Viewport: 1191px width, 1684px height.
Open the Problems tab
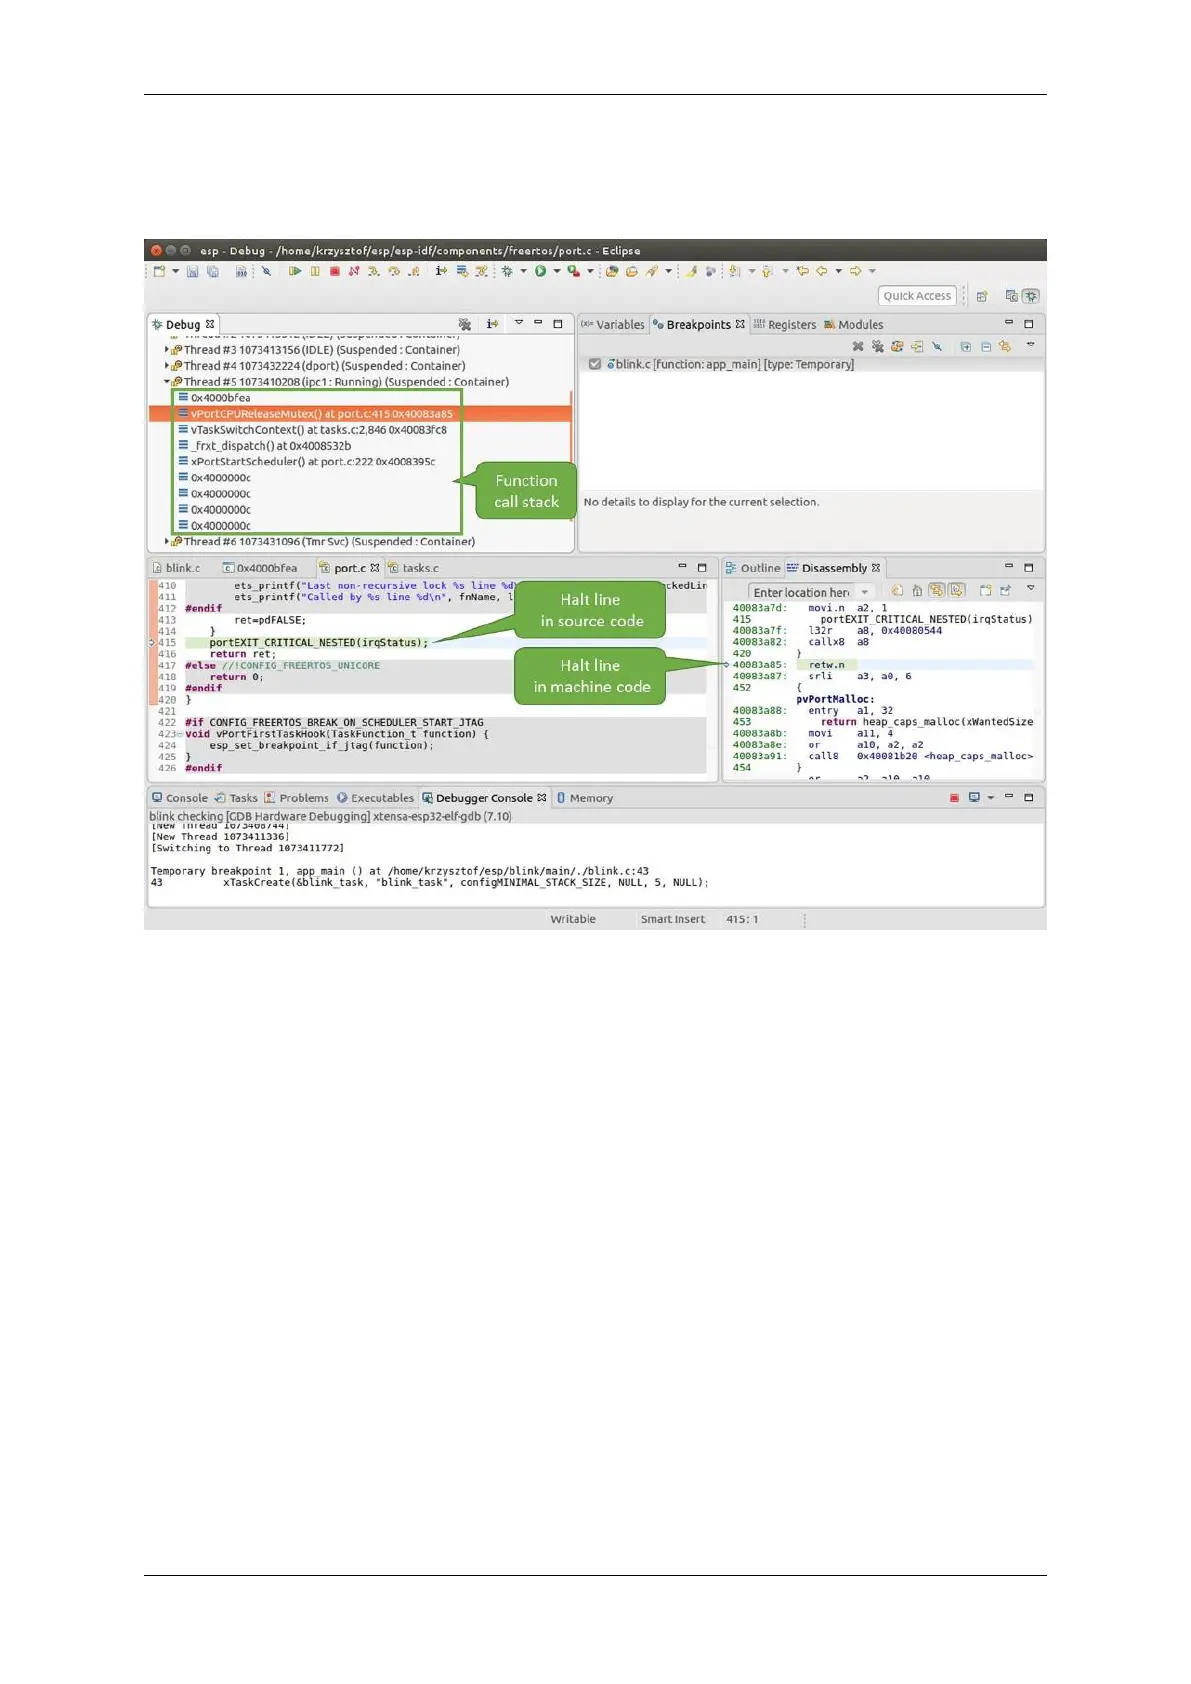point(296,798)
